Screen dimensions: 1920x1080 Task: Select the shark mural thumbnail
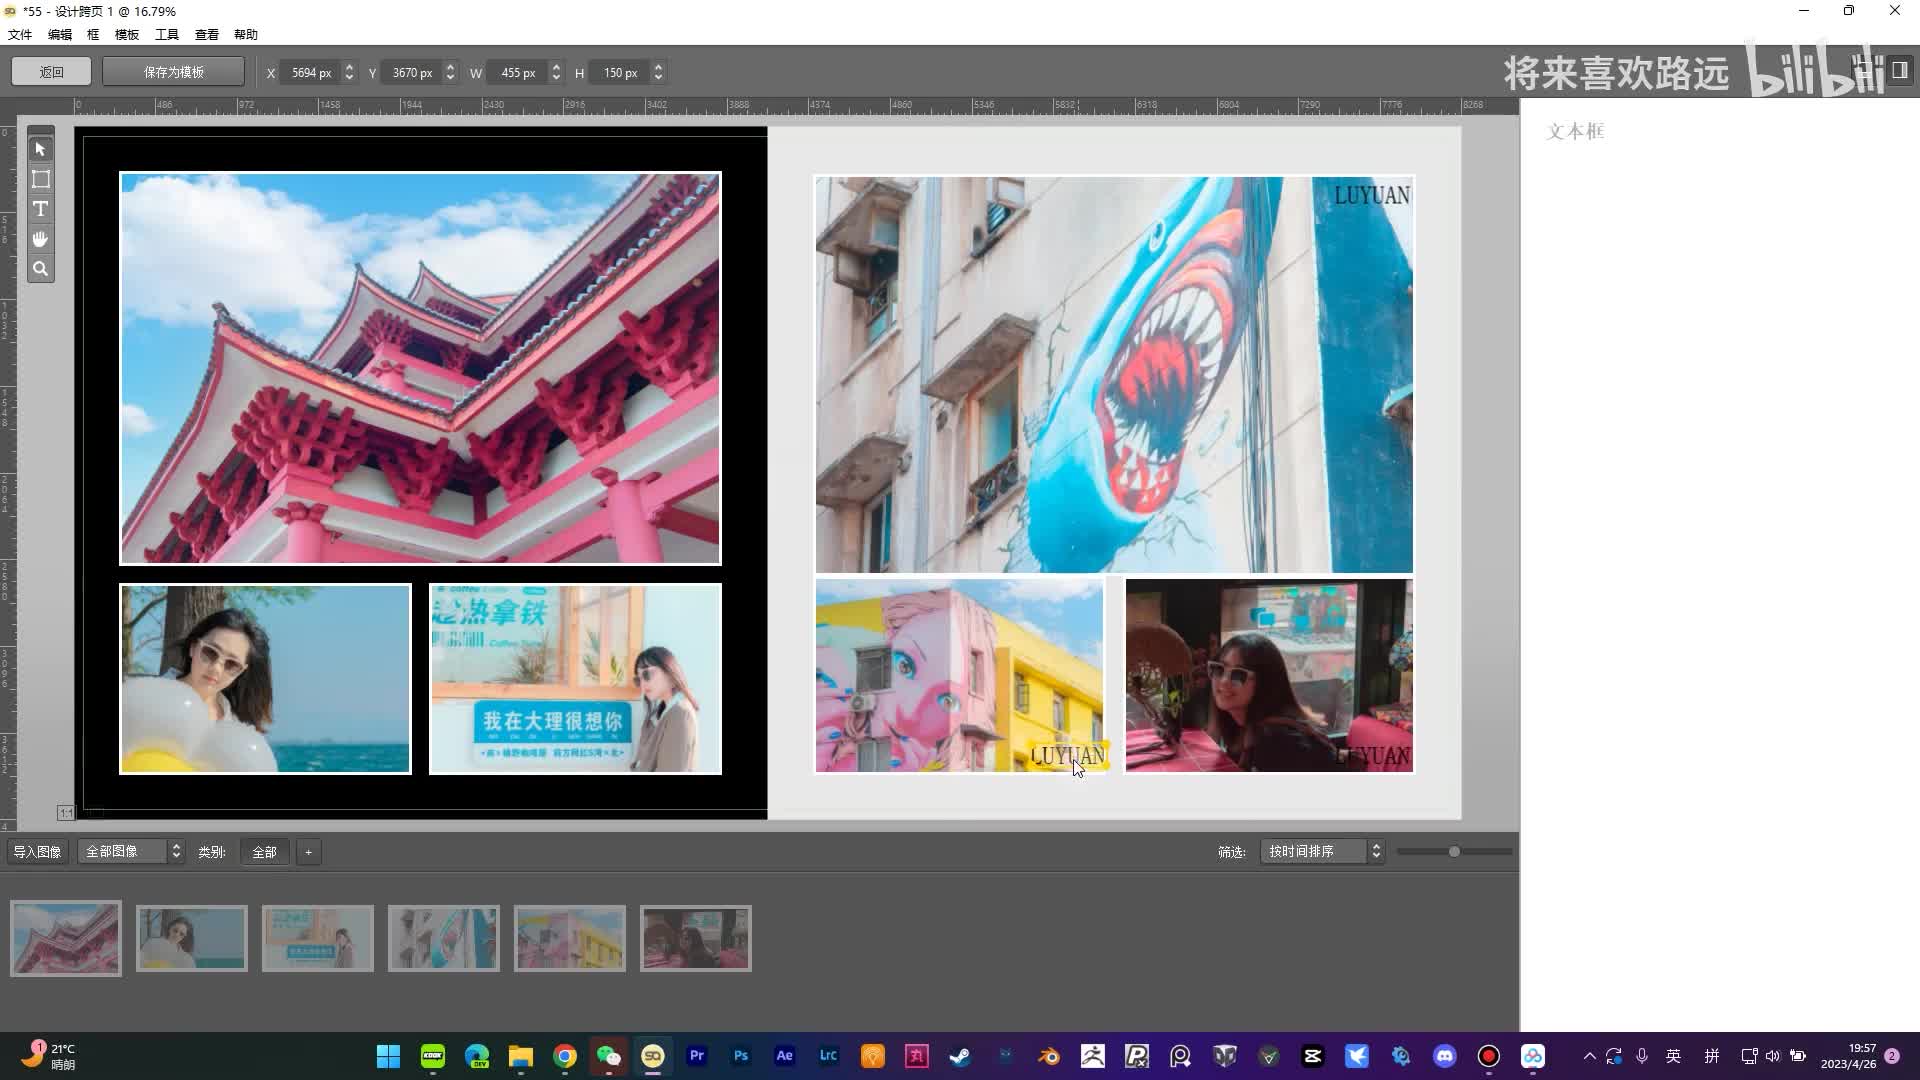tap(443, 938)
